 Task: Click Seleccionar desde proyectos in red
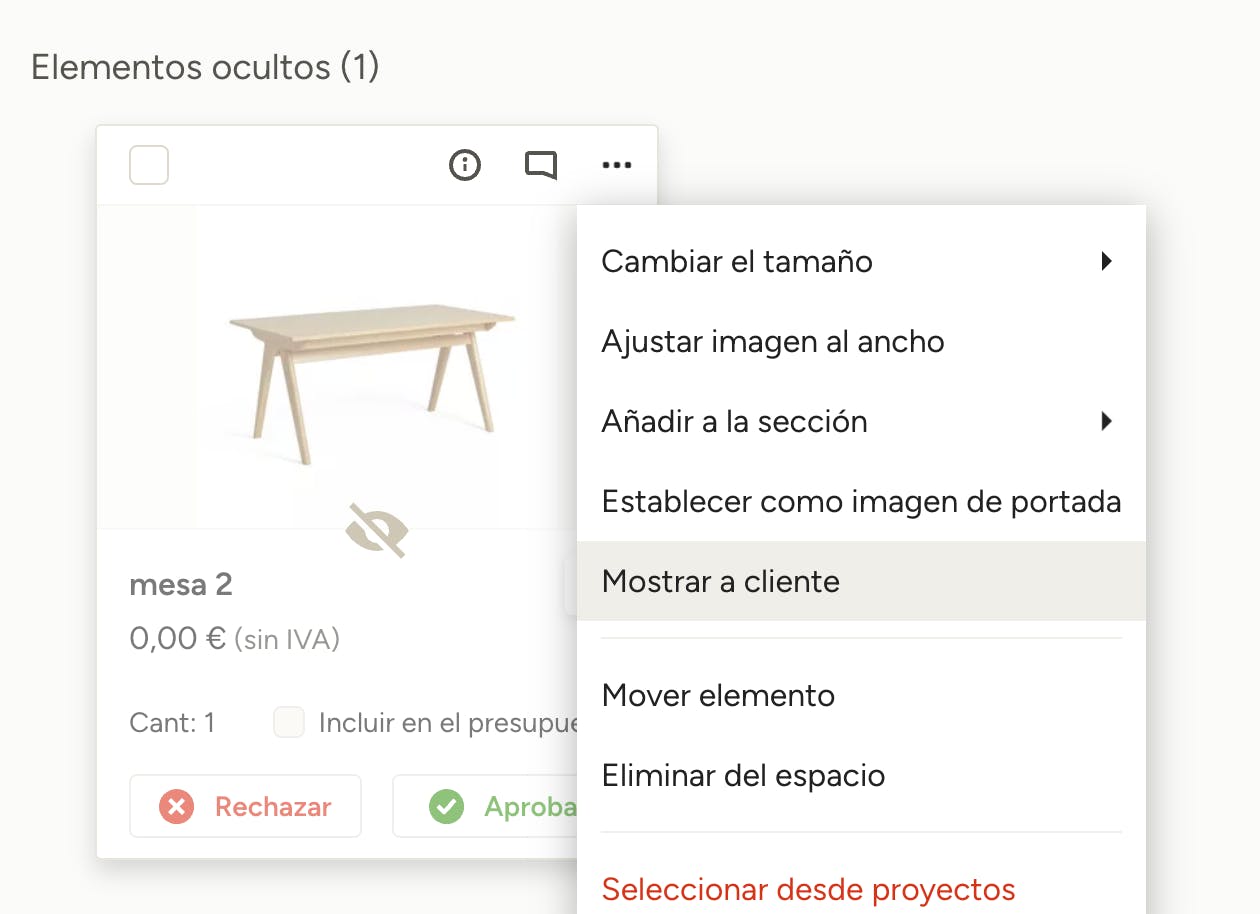pyautogui.click(x=808, y=889)
